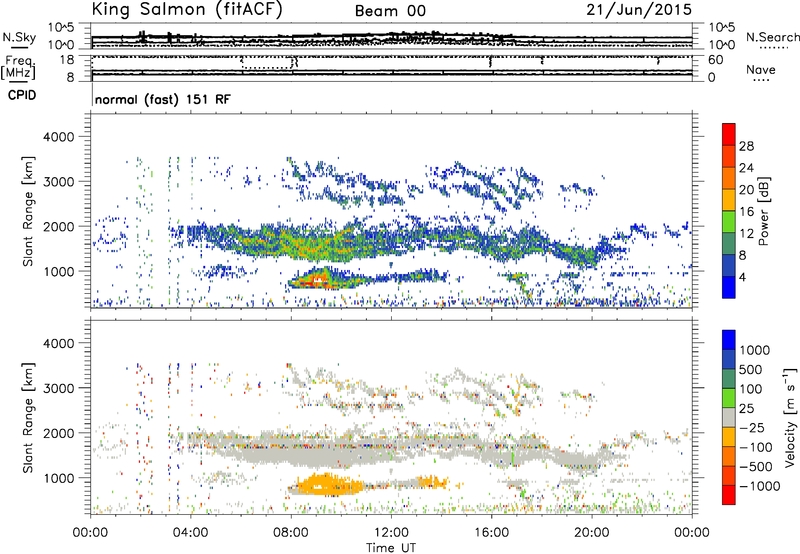Select the '-25' label on Velocity colorbar

click(753, 427)
